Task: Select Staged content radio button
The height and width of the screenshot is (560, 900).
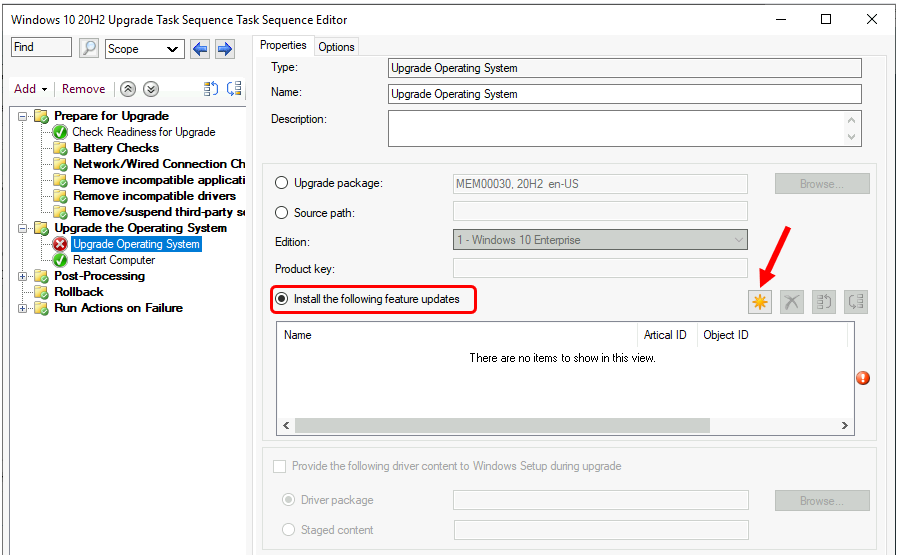Action: click(288, 530)
